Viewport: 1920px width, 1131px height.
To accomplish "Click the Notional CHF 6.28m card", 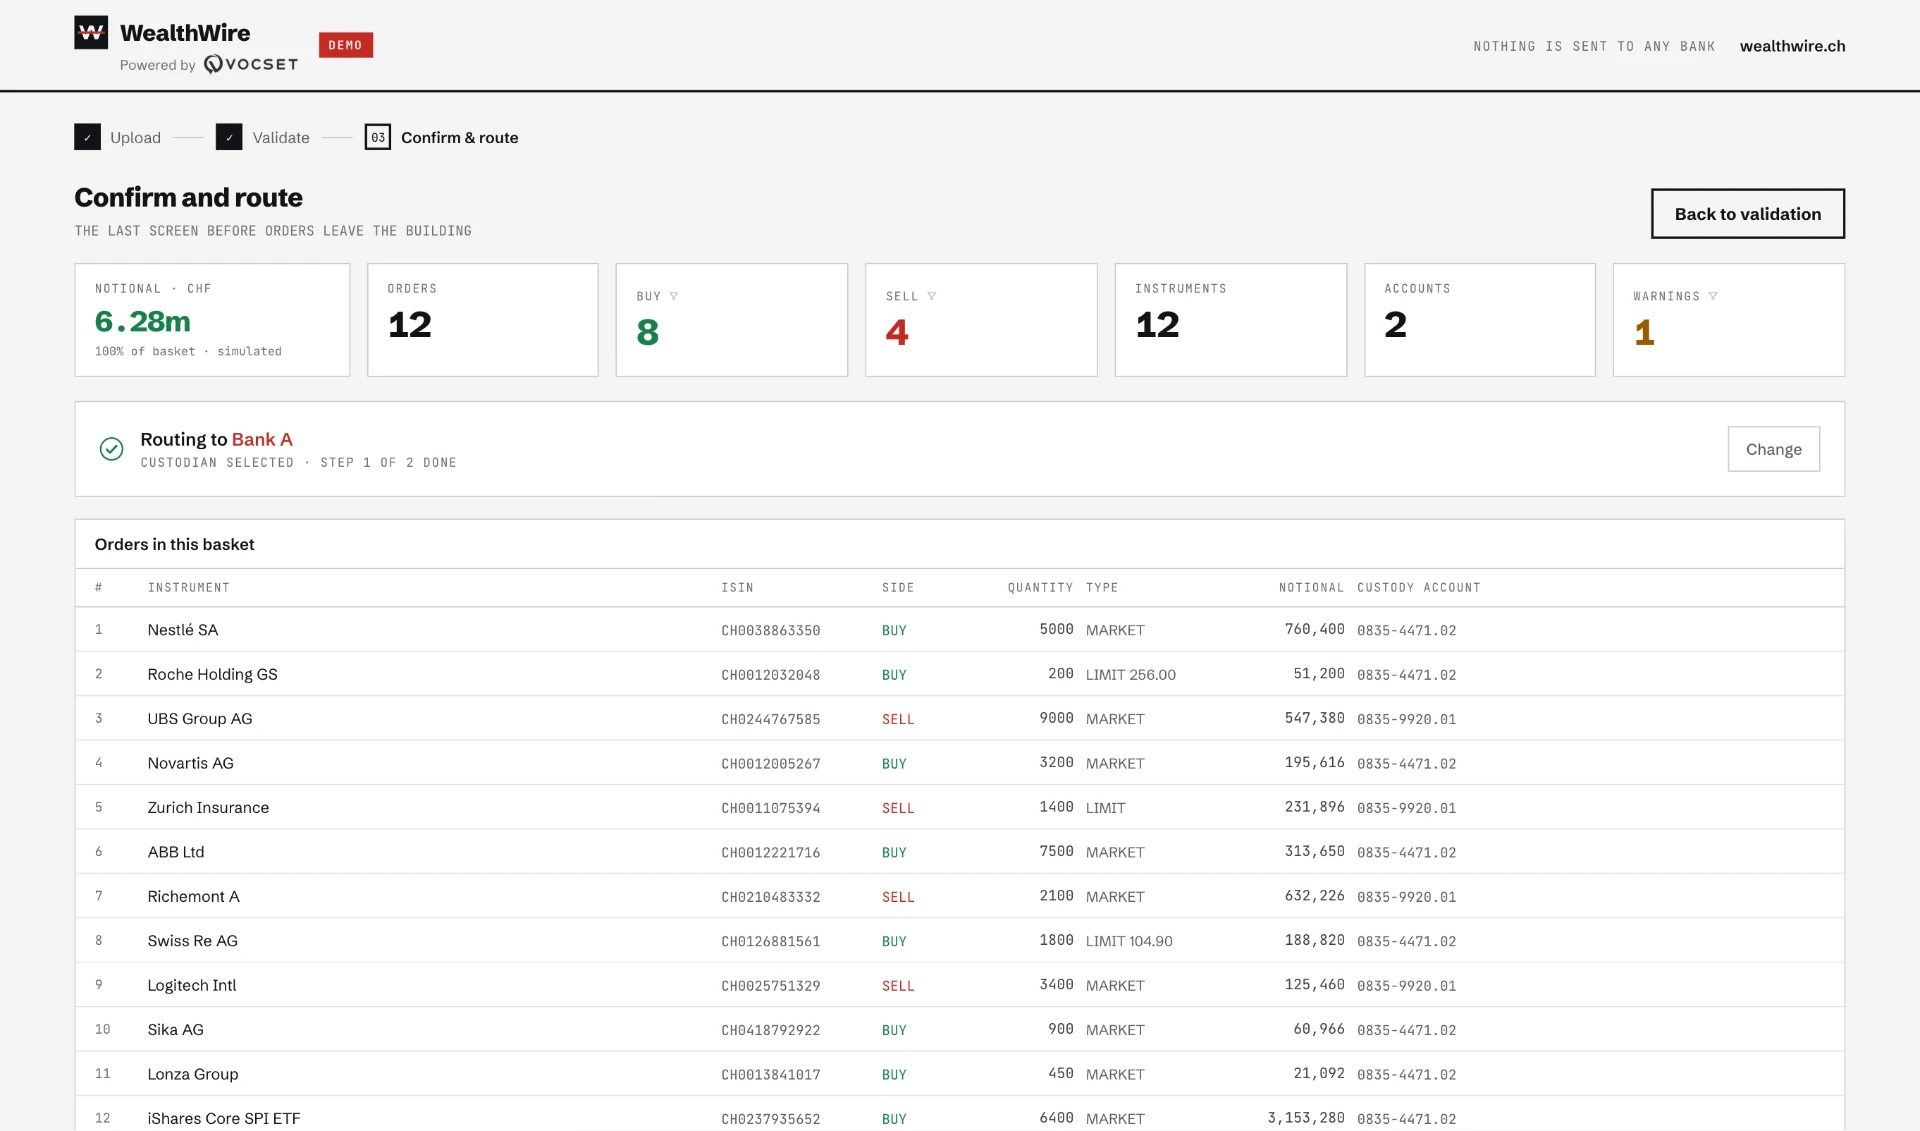I will coord(212,320).
